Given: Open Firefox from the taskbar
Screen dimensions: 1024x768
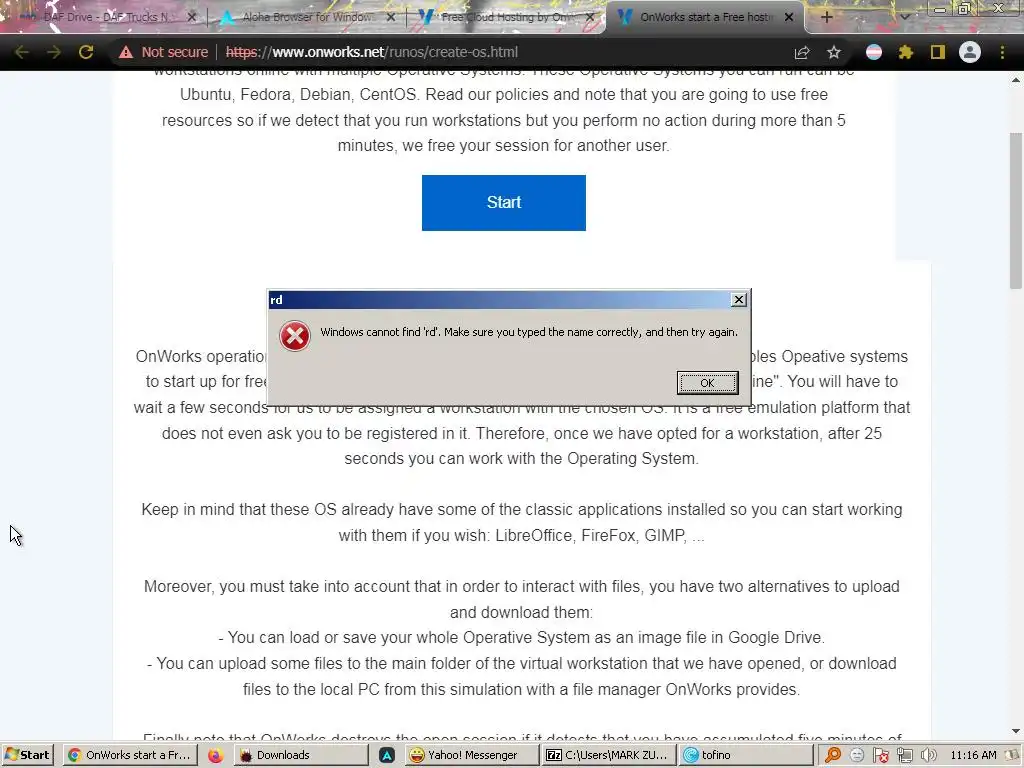Looking at the screenshot, I should click(x=216, y=755).
